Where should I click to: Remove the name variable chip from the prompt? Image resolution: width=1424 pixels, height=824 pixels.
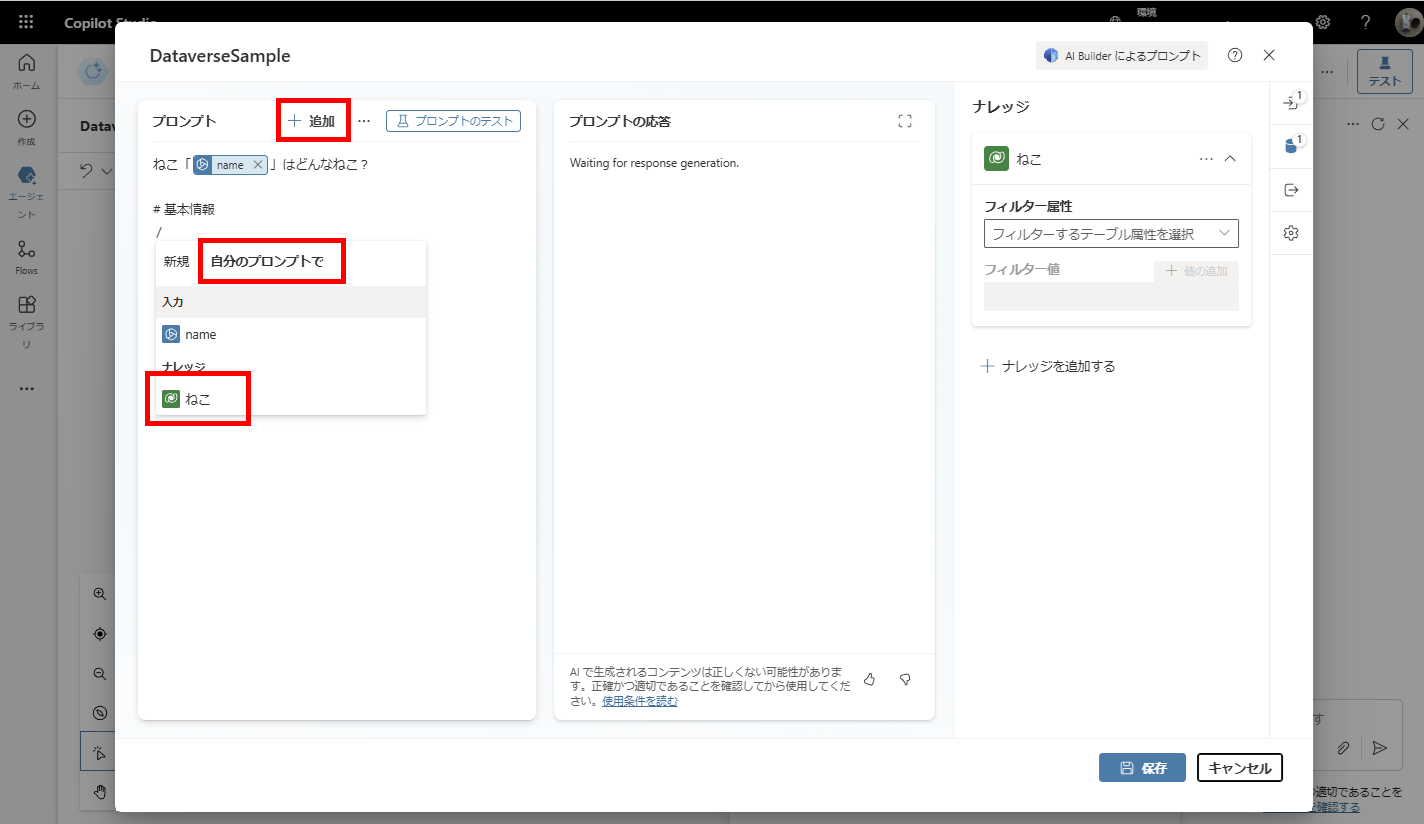[256, 164]
